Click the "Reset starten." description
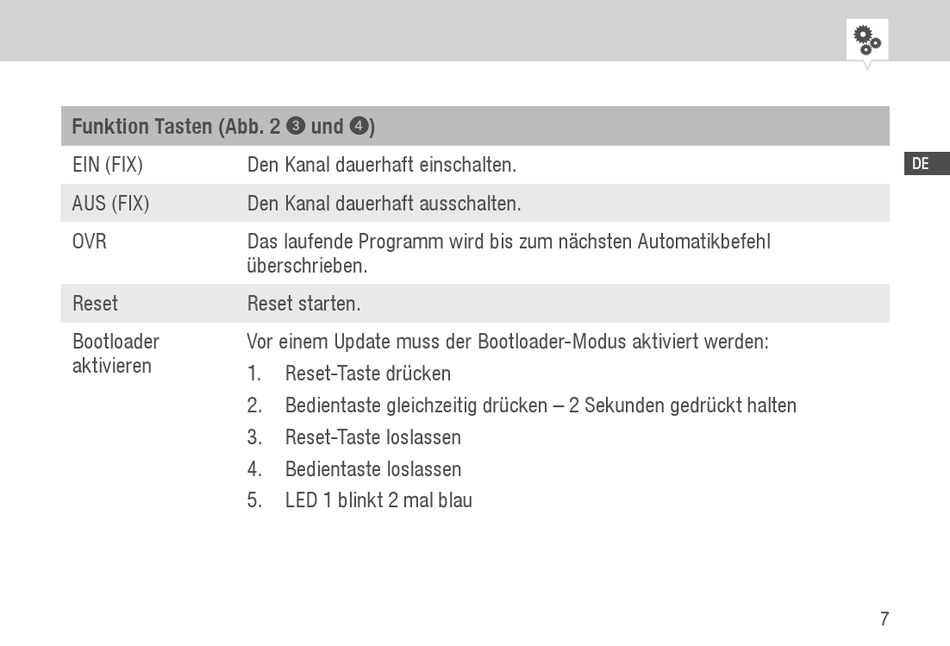This screenshot has width=950, height=646. click(303, 303)
